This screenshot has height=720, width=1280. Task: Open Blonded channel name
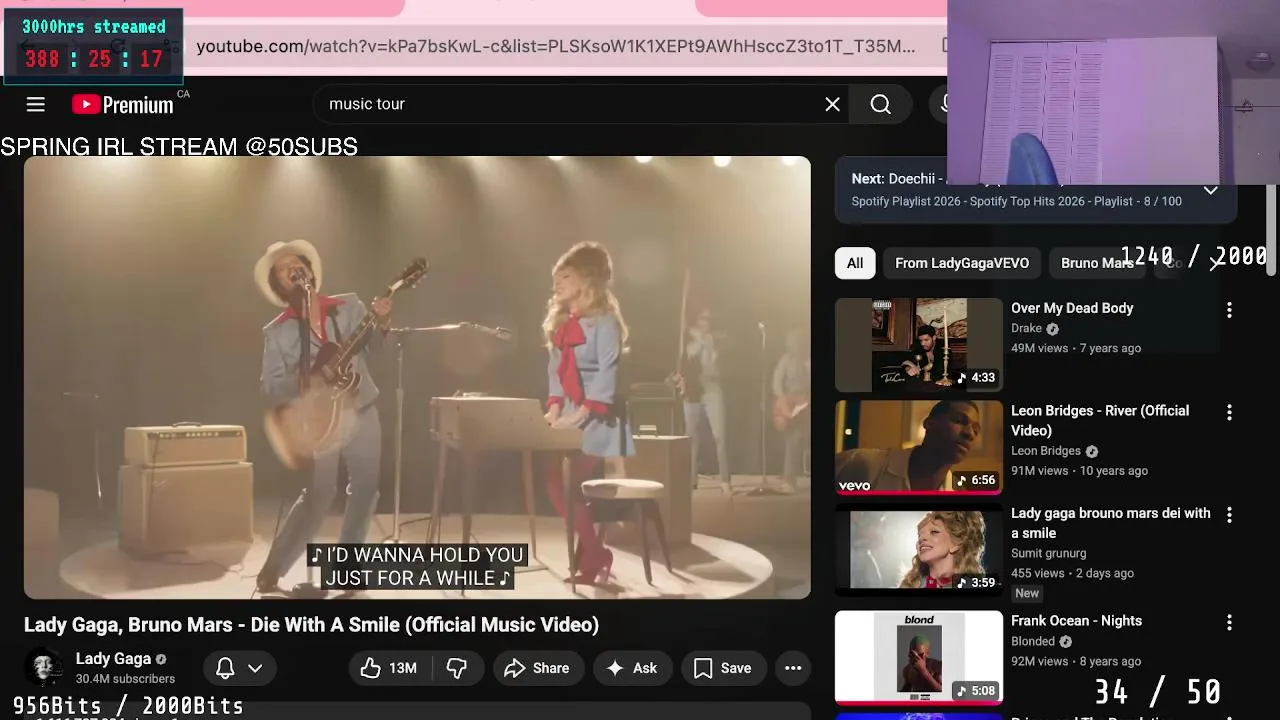click(x=1033, y=641)
